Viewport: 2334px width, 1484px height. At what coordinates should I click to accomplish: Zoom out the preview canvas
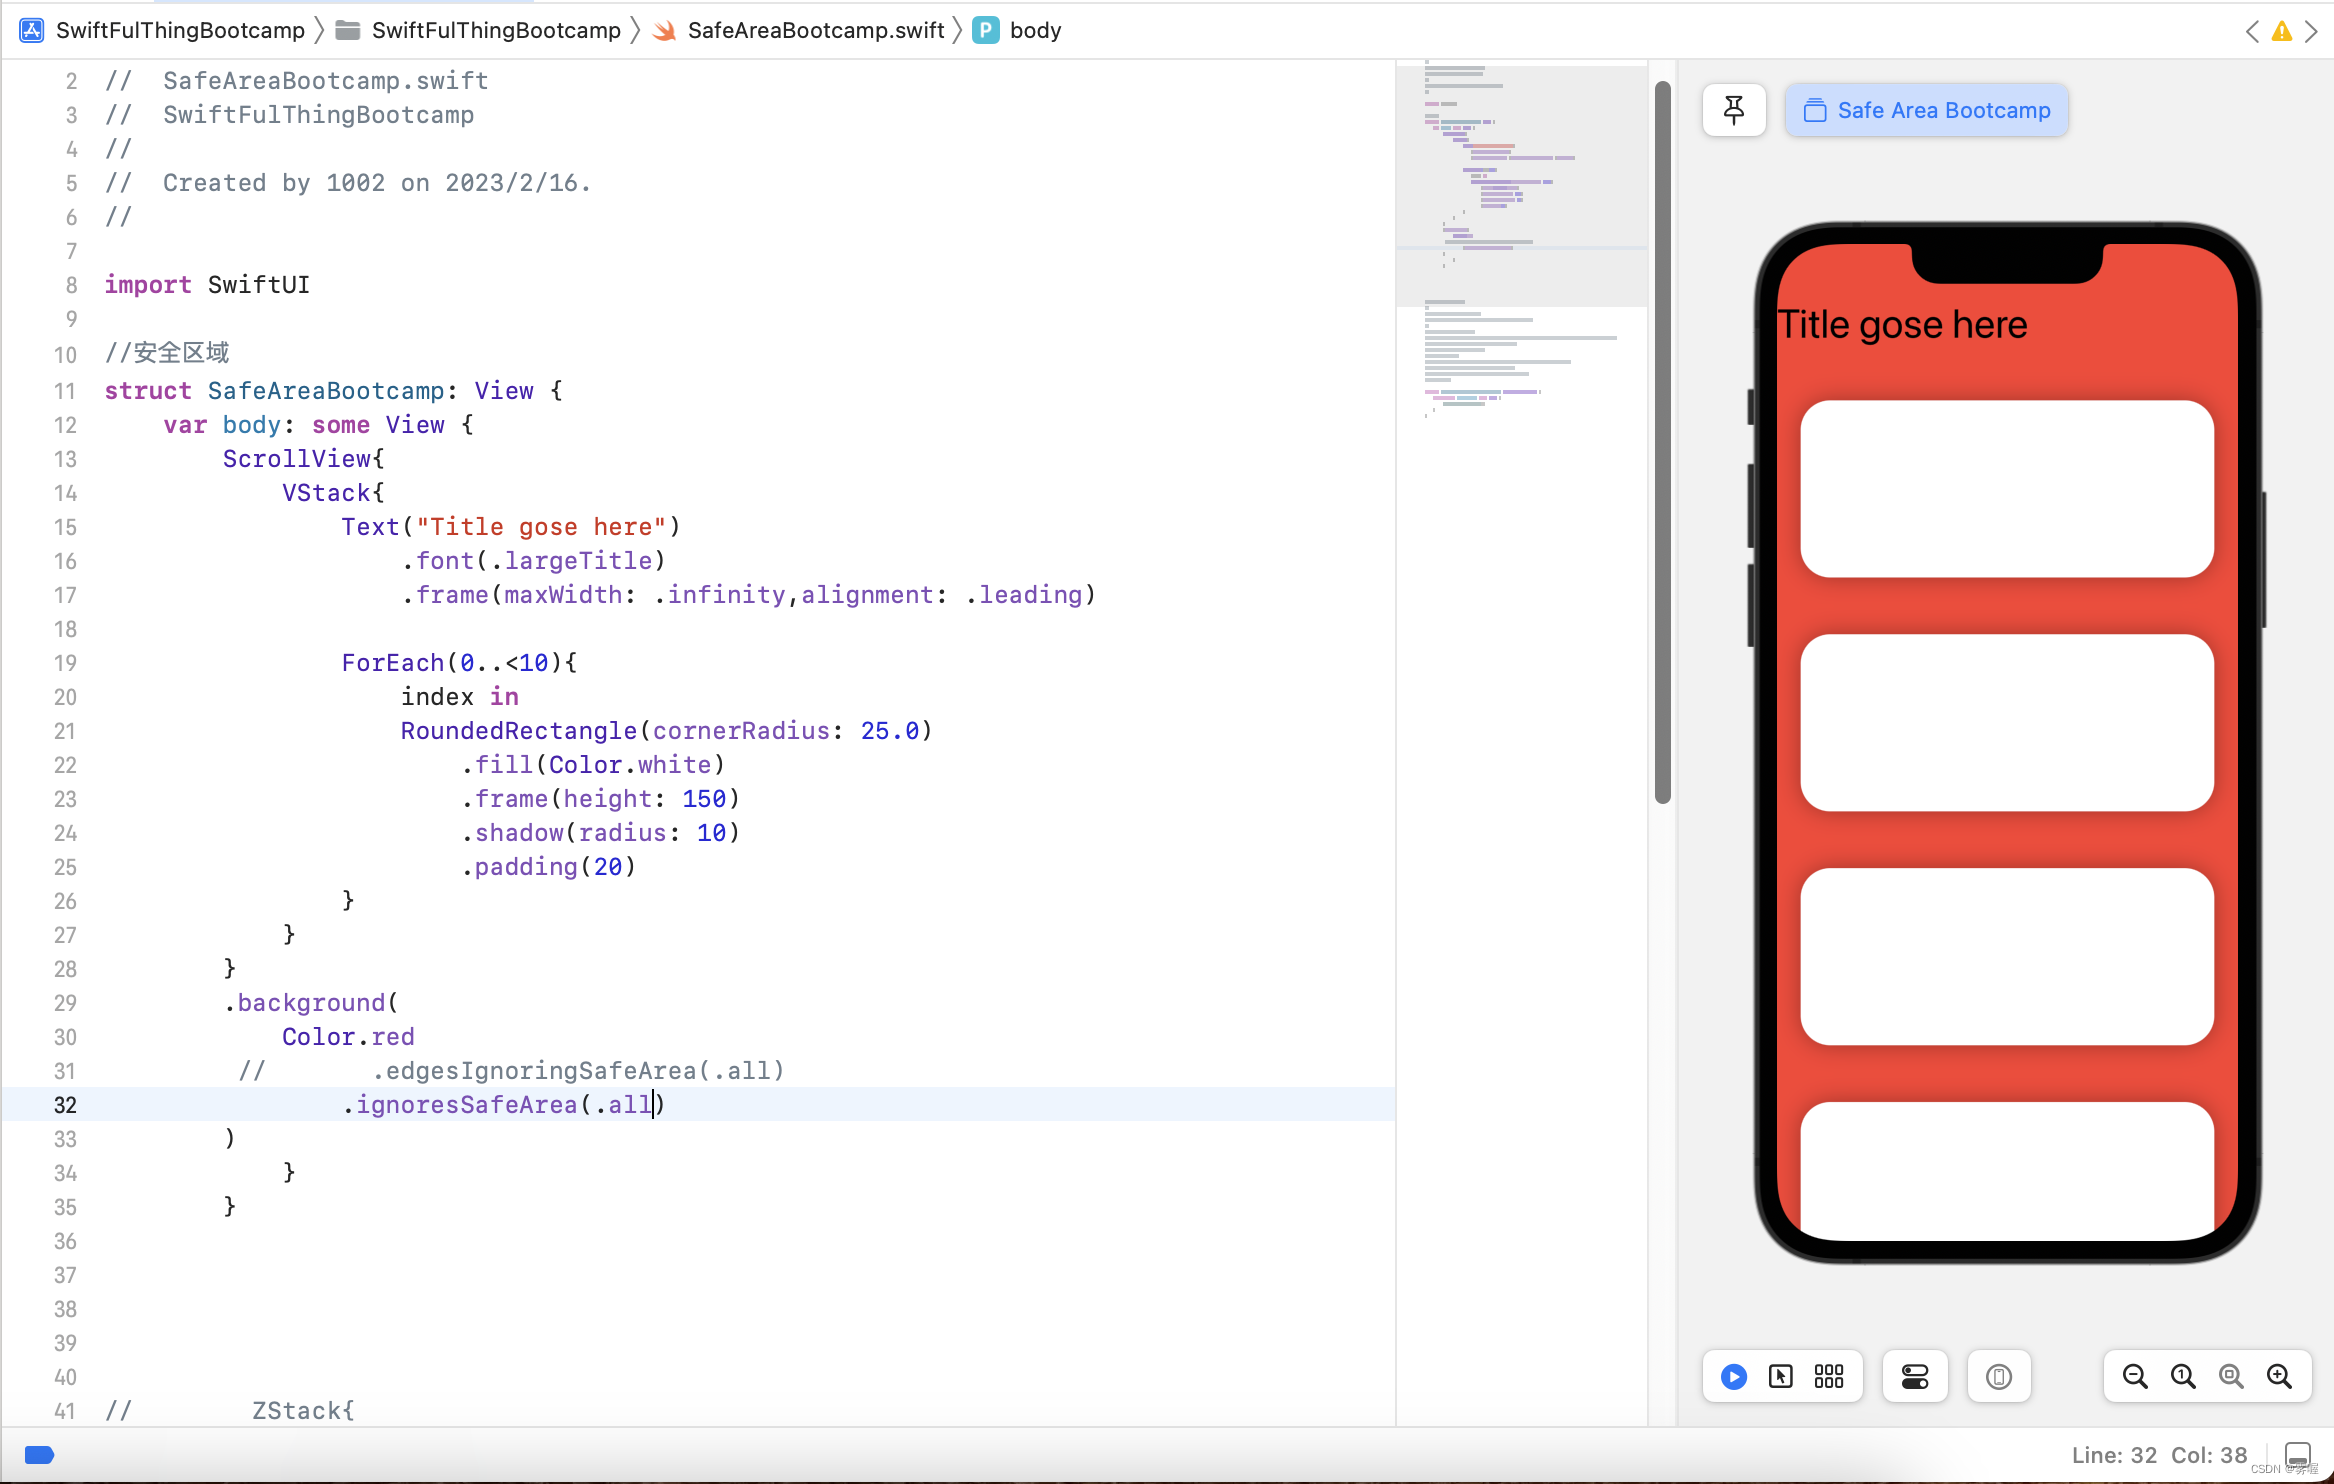pyautogui.click(x=2135, y=1377)
